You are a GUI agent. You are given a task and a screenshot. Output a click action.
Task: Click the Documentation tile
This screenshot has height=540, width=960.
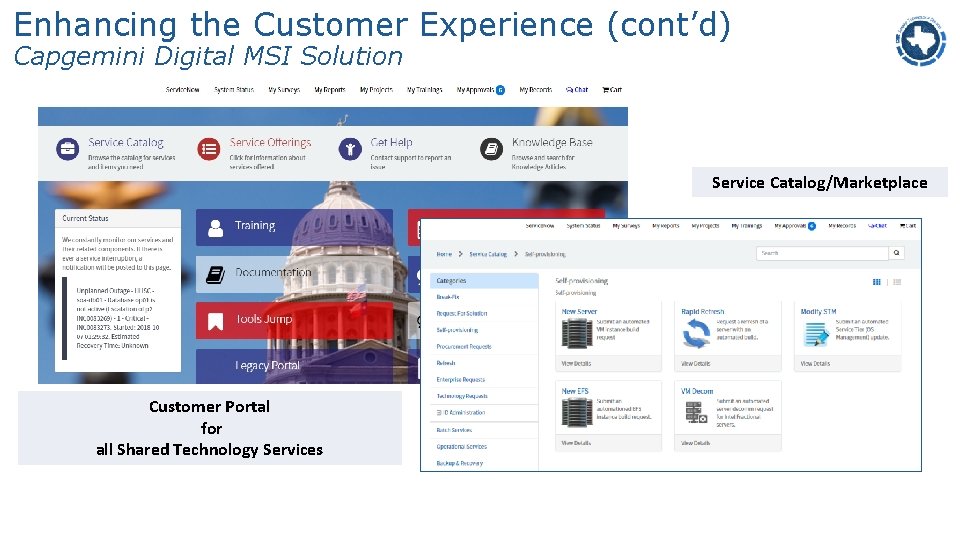coord(294,274)
